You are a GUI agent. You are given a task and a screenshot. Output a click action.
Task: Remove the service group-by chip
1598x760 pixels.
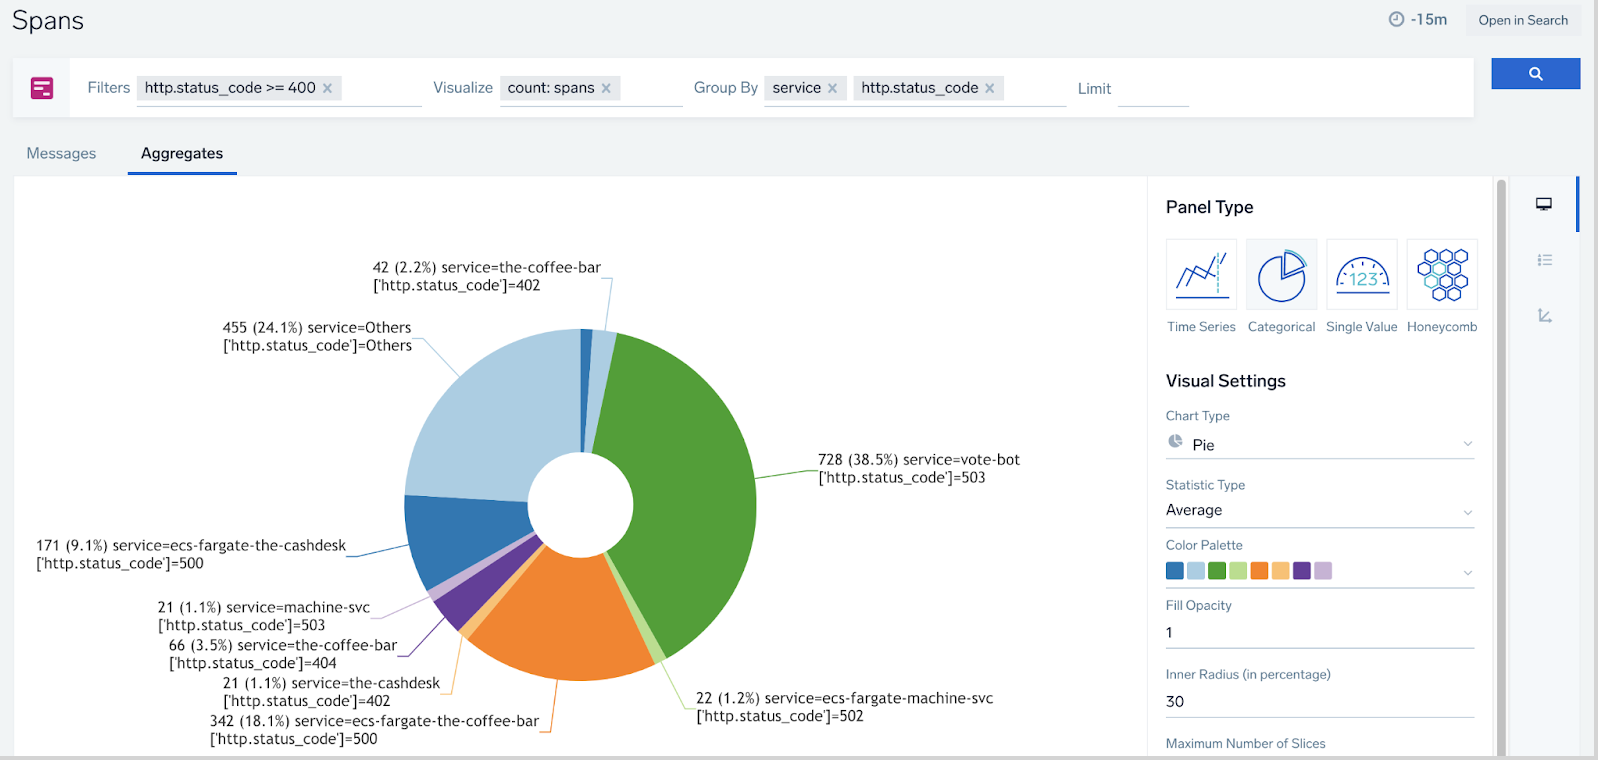pyautogui.click(x=832, y=88)
